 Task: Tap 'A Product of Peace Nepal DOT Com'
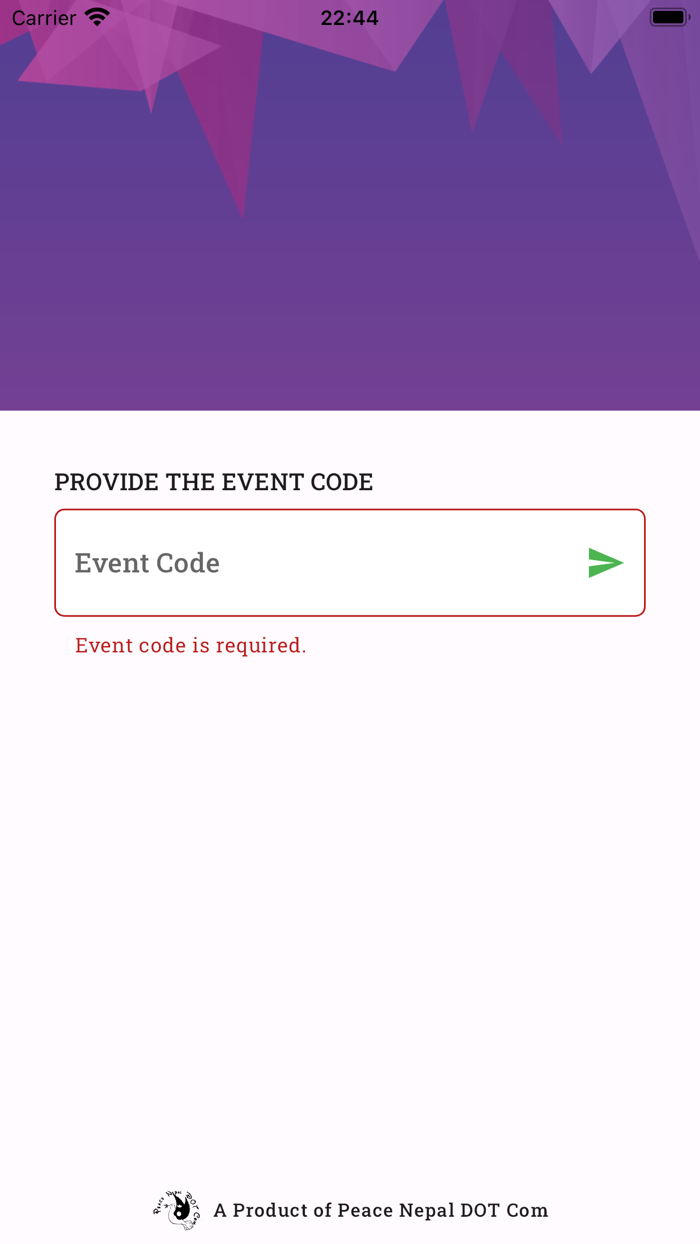point(382,1210)
